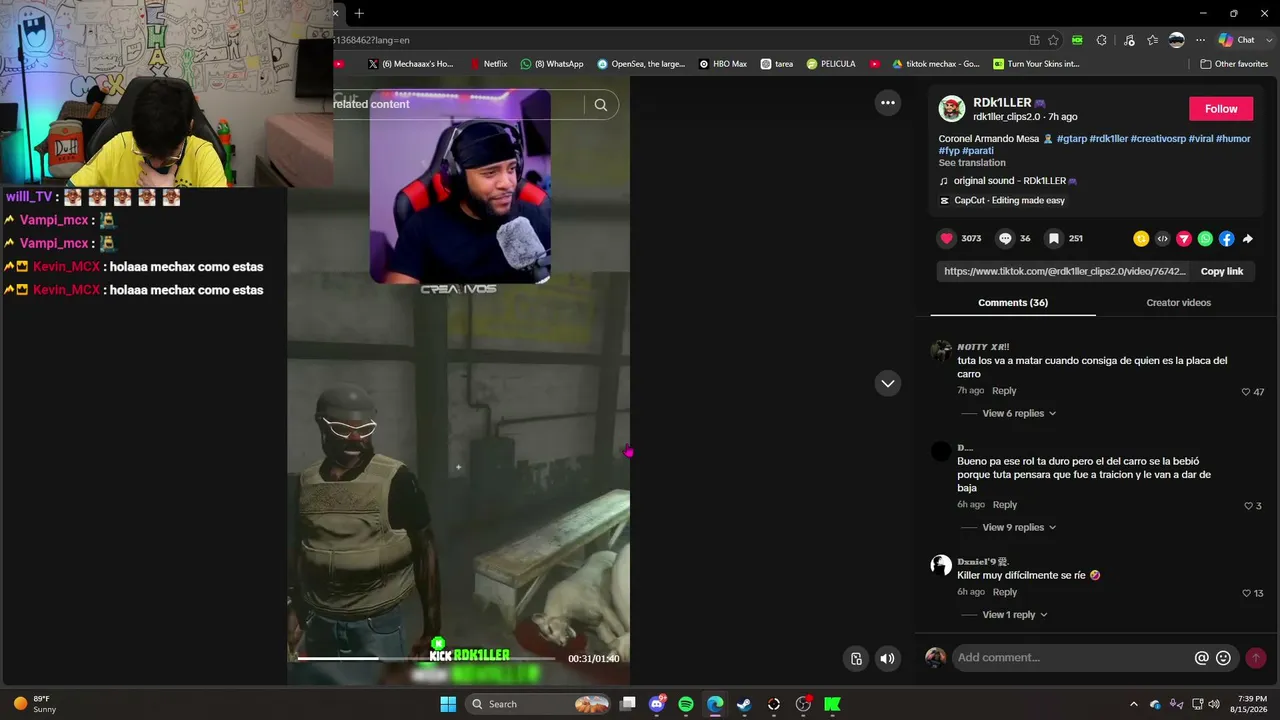Seek the video progress bar
The width and height of the screenshot is (1280, 720).
coord(426,658)
